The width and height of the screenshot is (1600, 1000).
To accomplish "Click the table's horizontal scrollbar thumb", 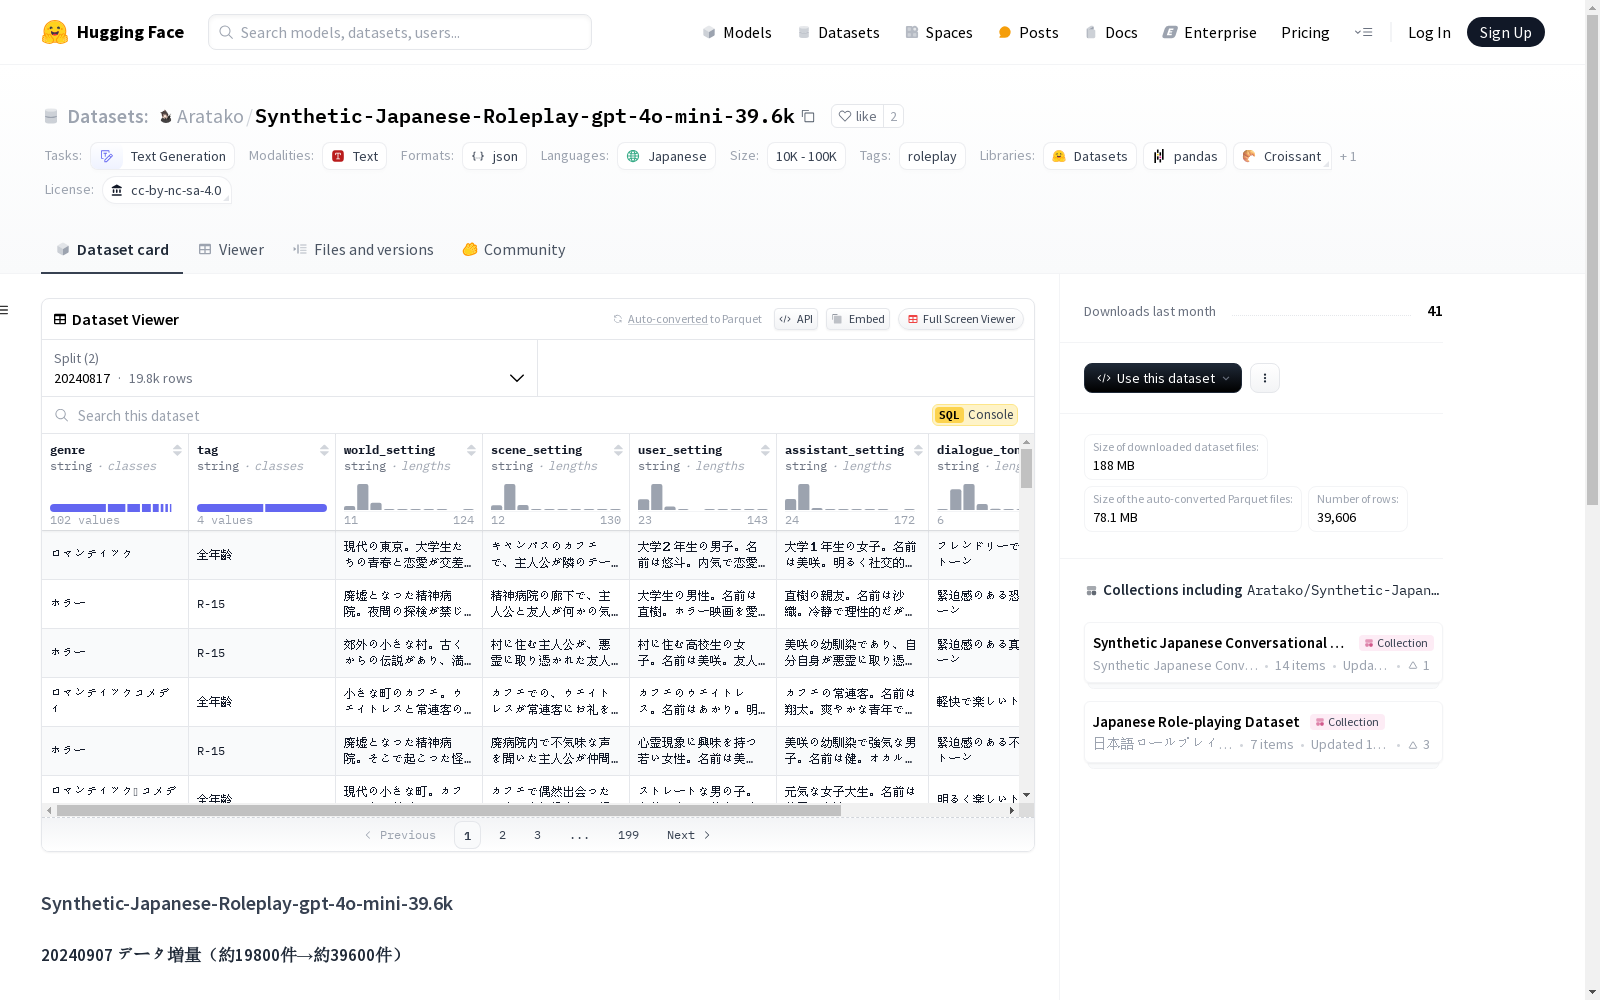I will [448, 811].
